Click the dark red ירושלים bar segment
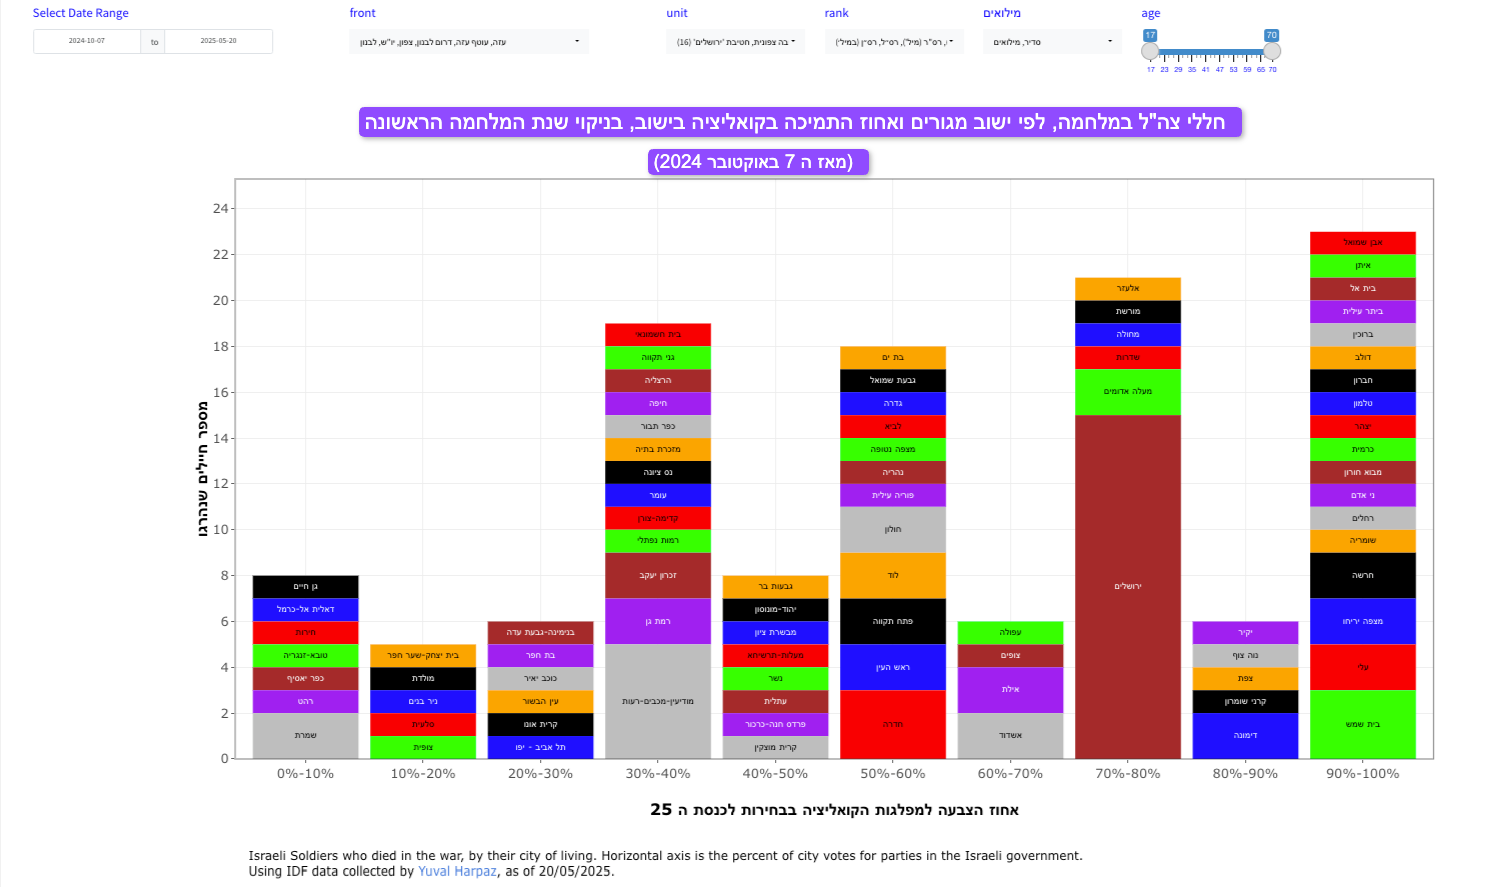Viewport: 1503px width, 887px height. pyautogui.click(x=1128, y=586)
